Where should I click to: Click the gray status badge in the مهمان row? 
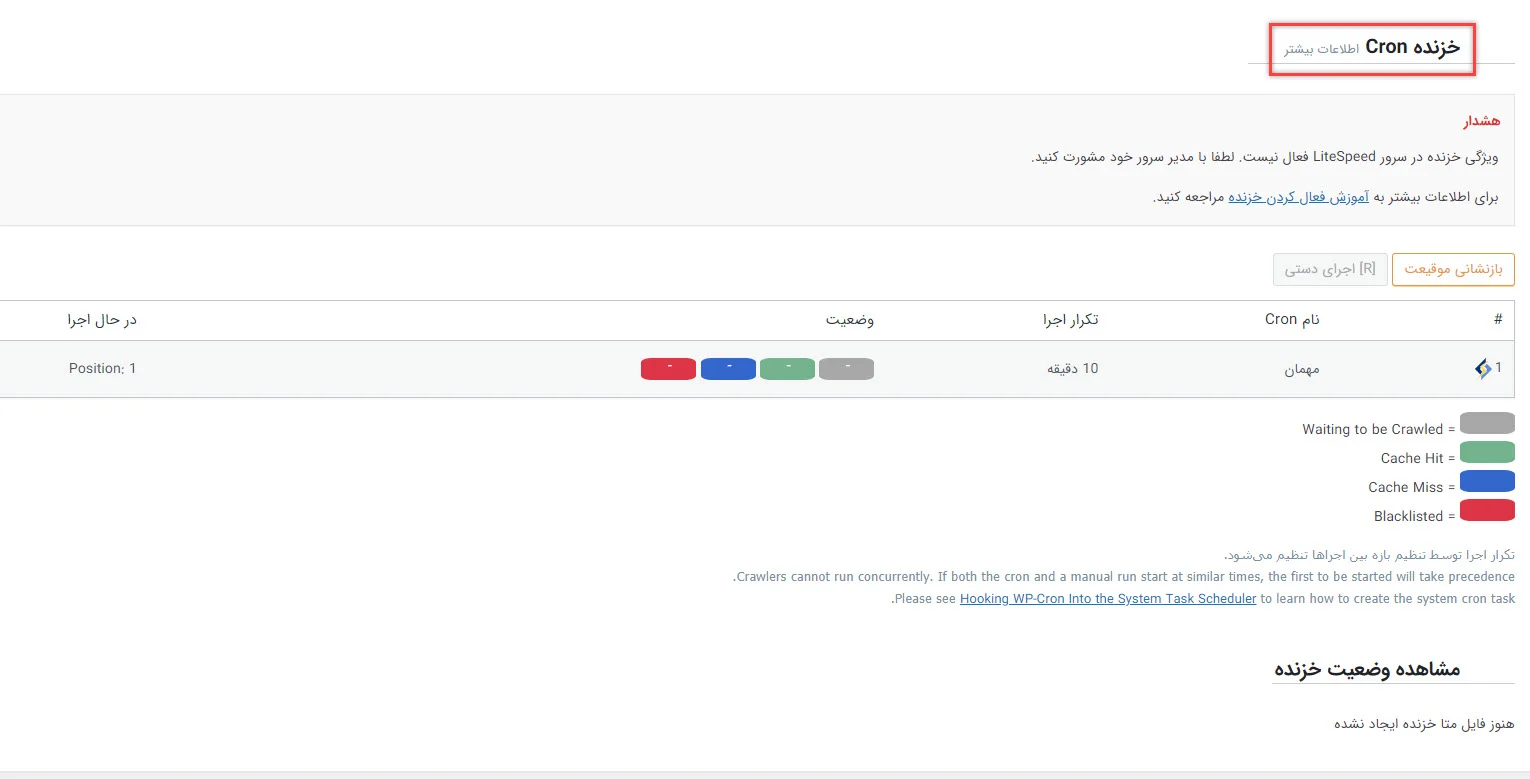click(846, 369)
